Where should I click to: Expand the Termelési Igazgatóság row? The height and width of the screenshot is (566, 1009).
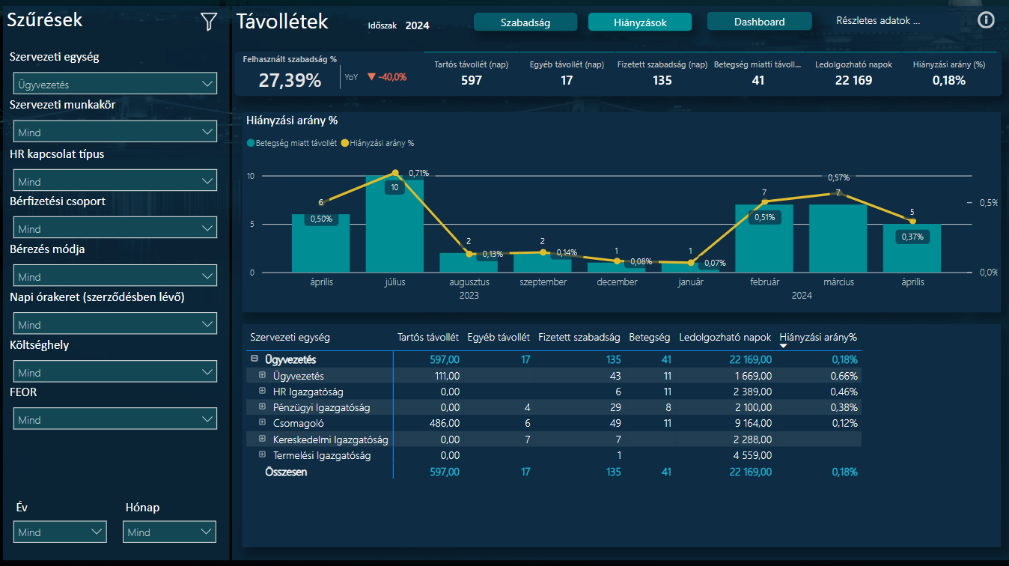(263, 455)
